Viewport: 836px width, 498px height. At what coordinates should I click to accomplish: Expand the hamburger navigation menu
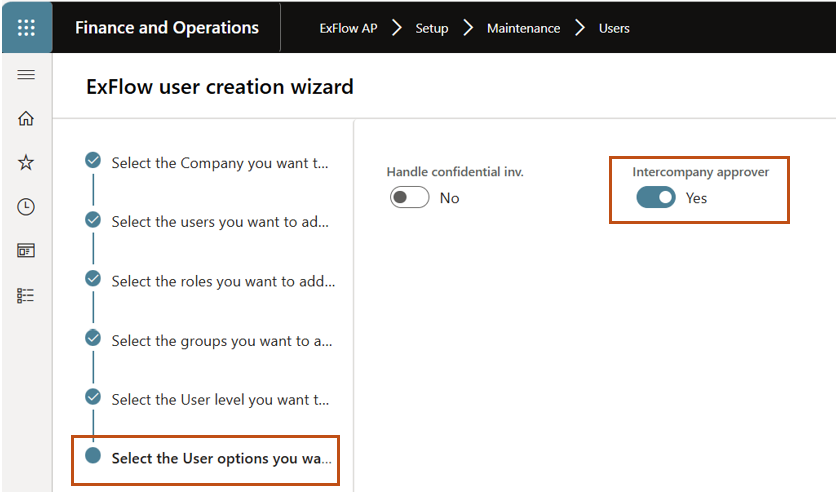coord(26,75)
